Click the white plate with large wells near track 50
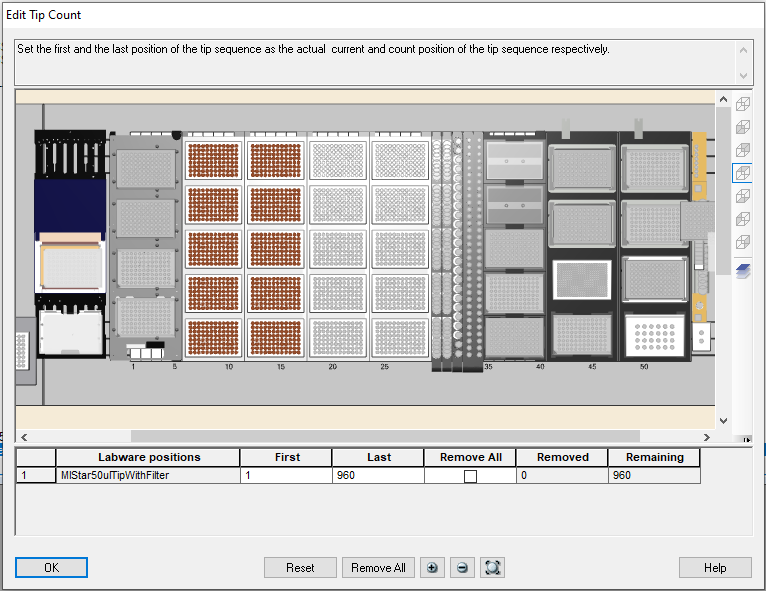Screen dimensions: 766x591 pyautogui.click(x=655, y=336)
